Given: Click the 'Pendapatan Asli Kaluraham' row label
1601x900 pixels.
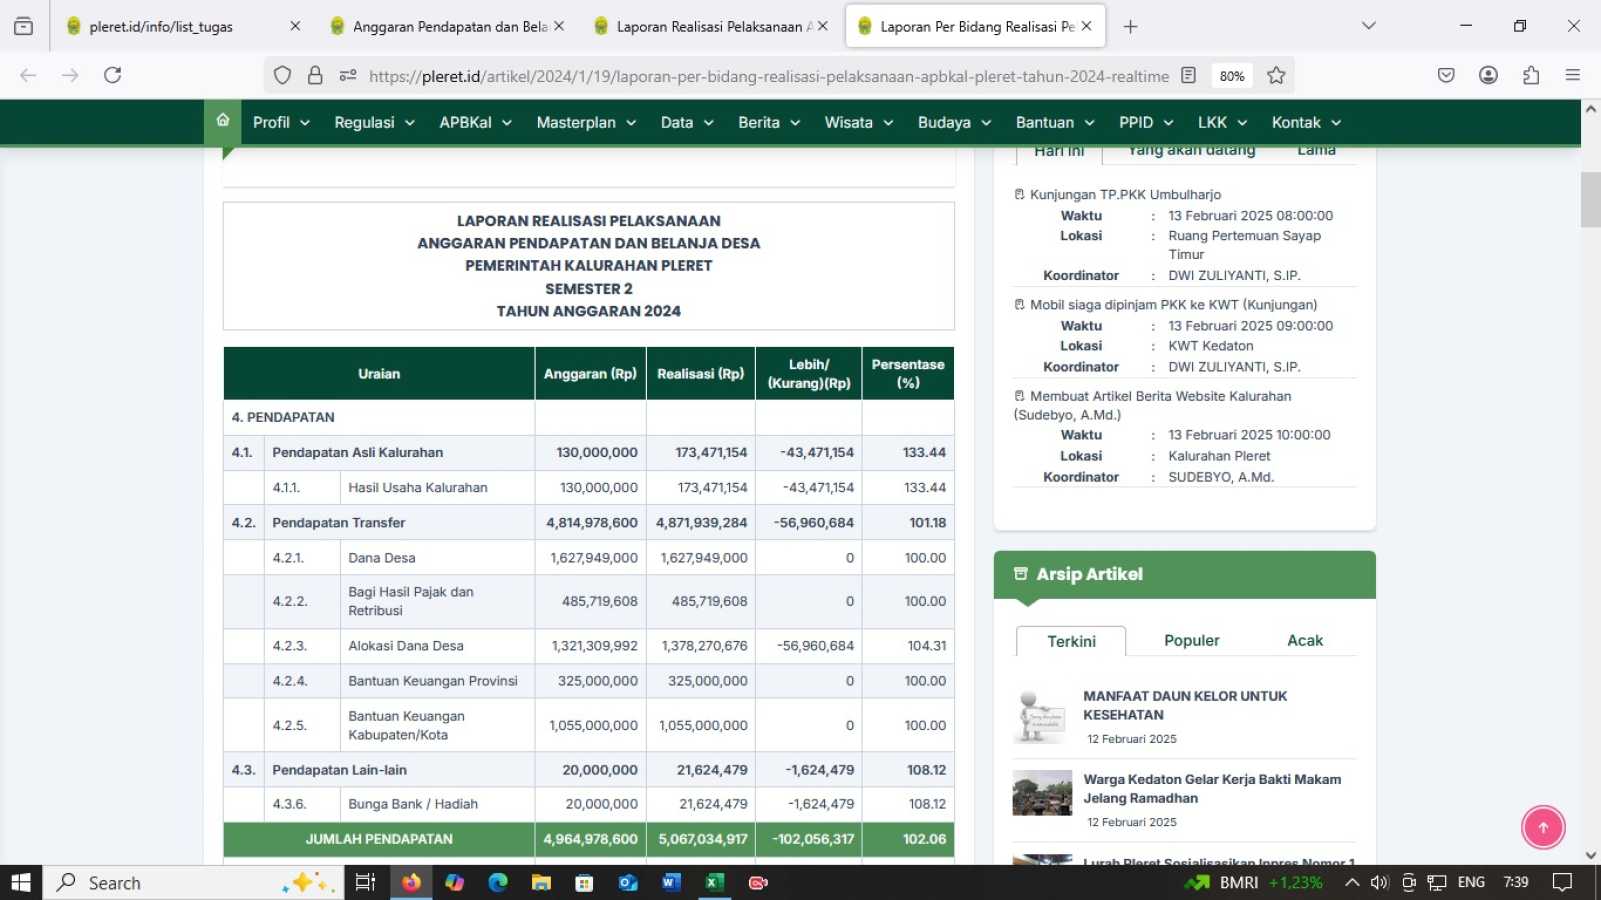Looking at the screenshot, I should (x=357, y=452).
